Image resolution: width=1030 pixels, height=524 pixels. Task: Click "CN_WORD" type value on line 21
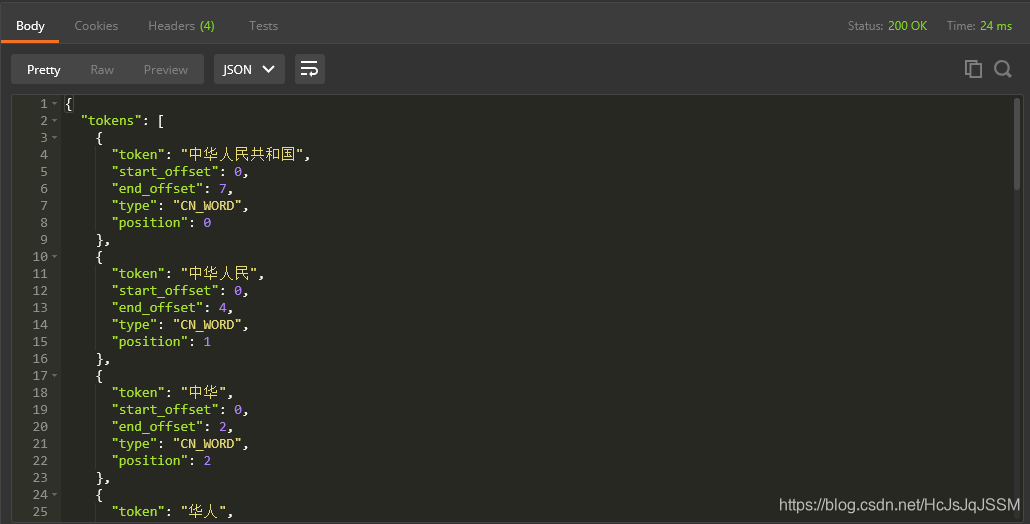pos(208,443)
